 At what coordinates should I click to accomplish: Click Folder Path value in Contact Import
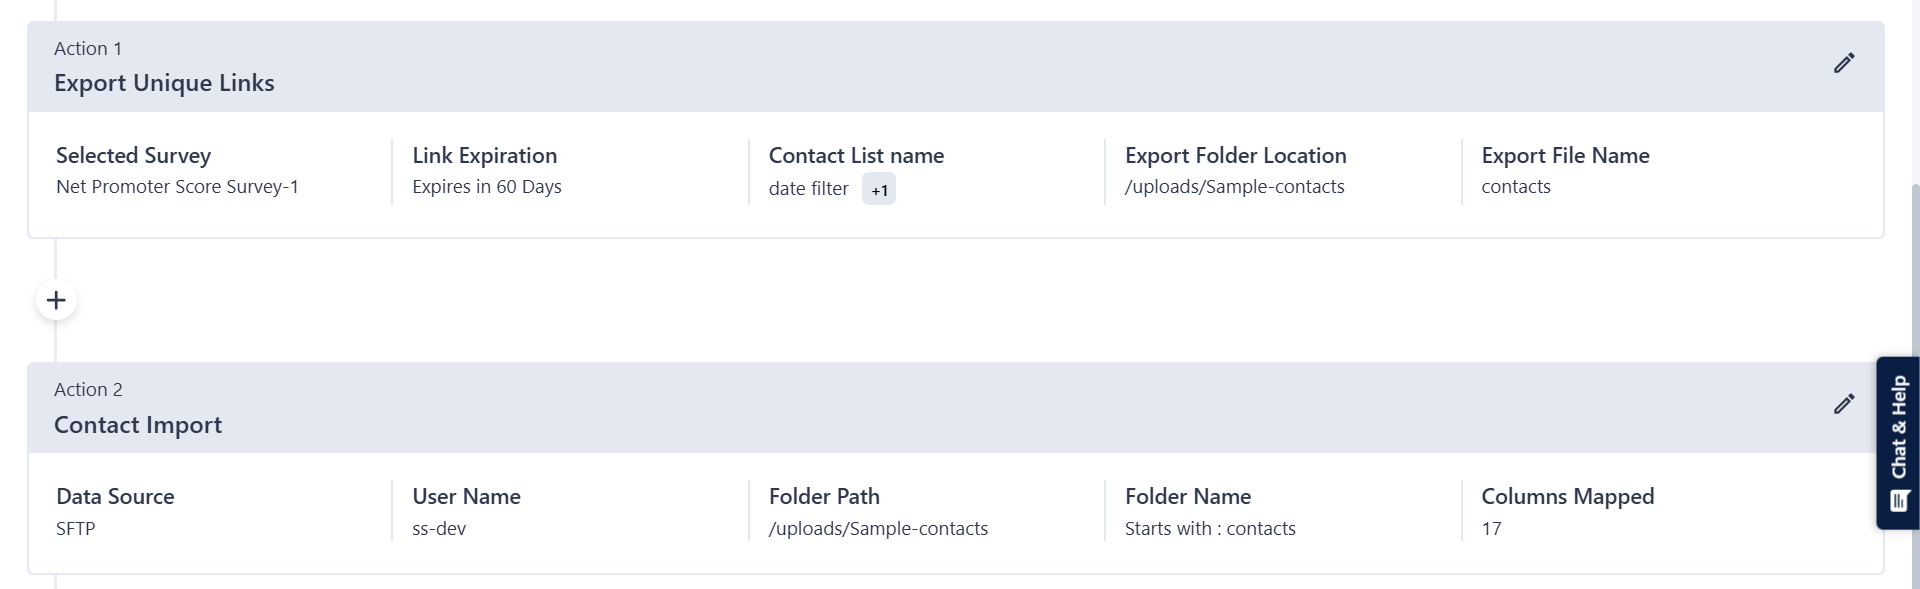[878, 529]
